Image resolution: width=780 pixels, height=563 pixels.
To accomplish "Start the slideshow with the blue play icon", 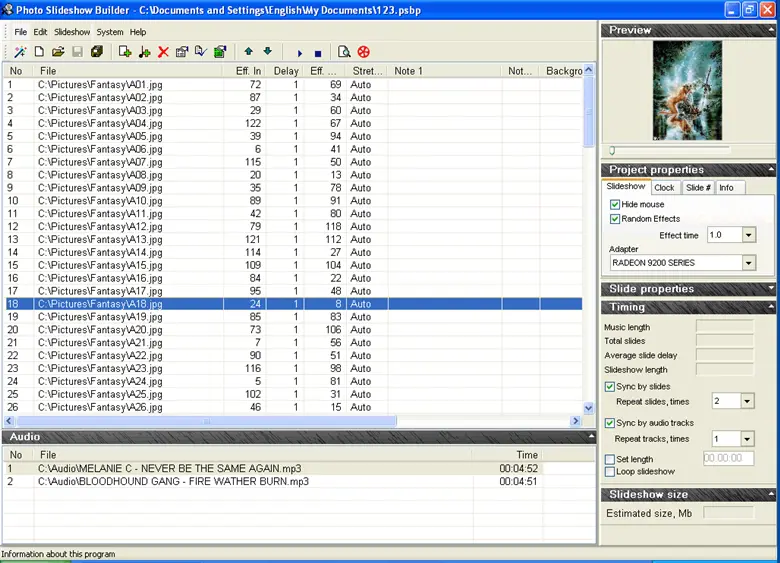I will click(x=300, y=53).
